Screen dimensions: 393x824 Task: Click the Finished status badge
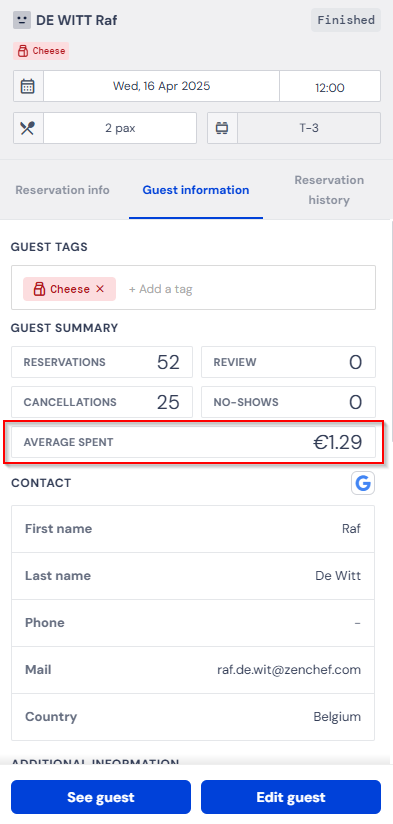click(346, 20)
